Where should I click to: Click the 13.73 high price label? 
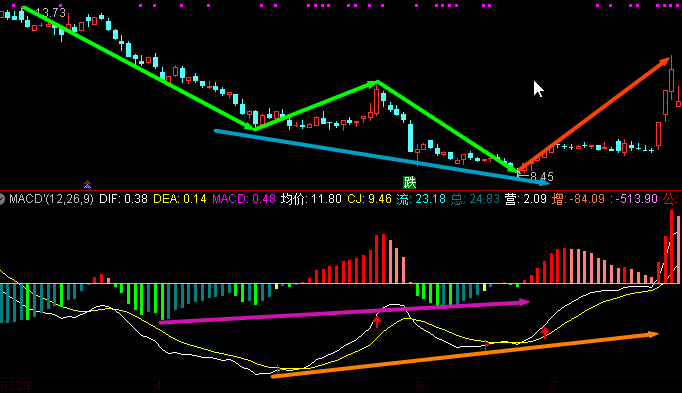[50, 13]
